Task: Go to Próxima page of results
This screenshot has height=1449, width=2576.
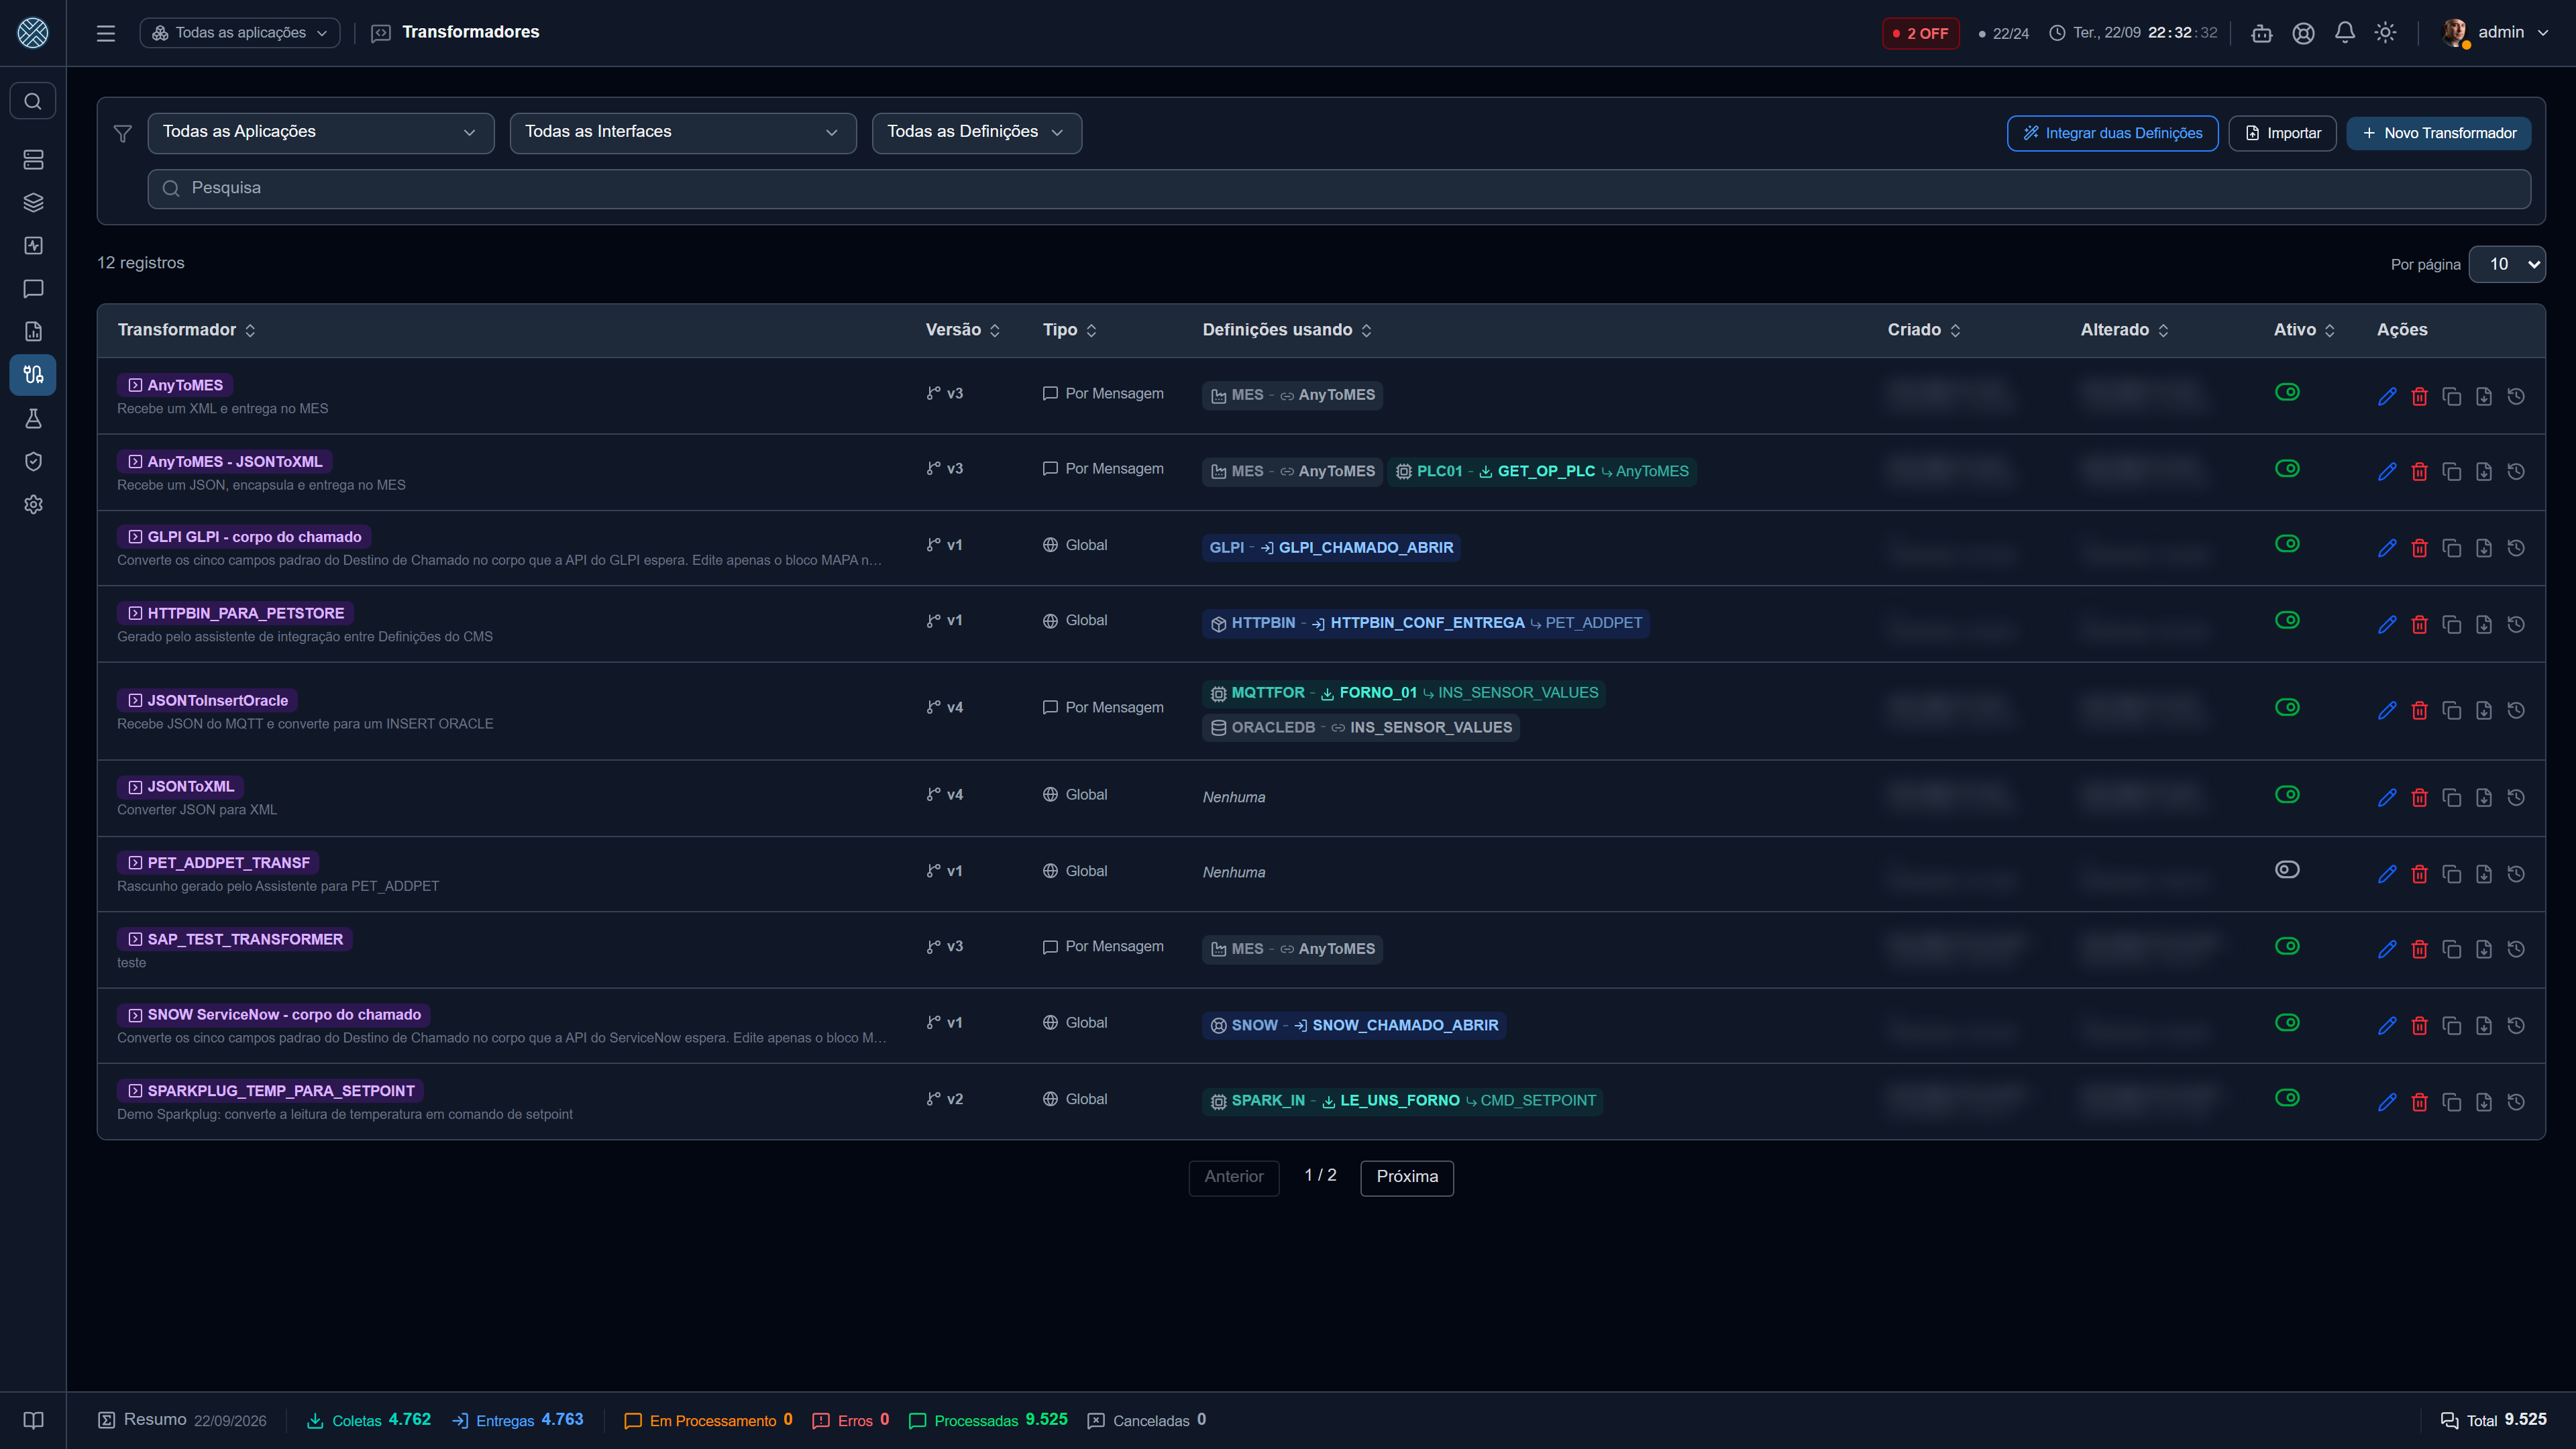Action: (x=1406, y=1177)
